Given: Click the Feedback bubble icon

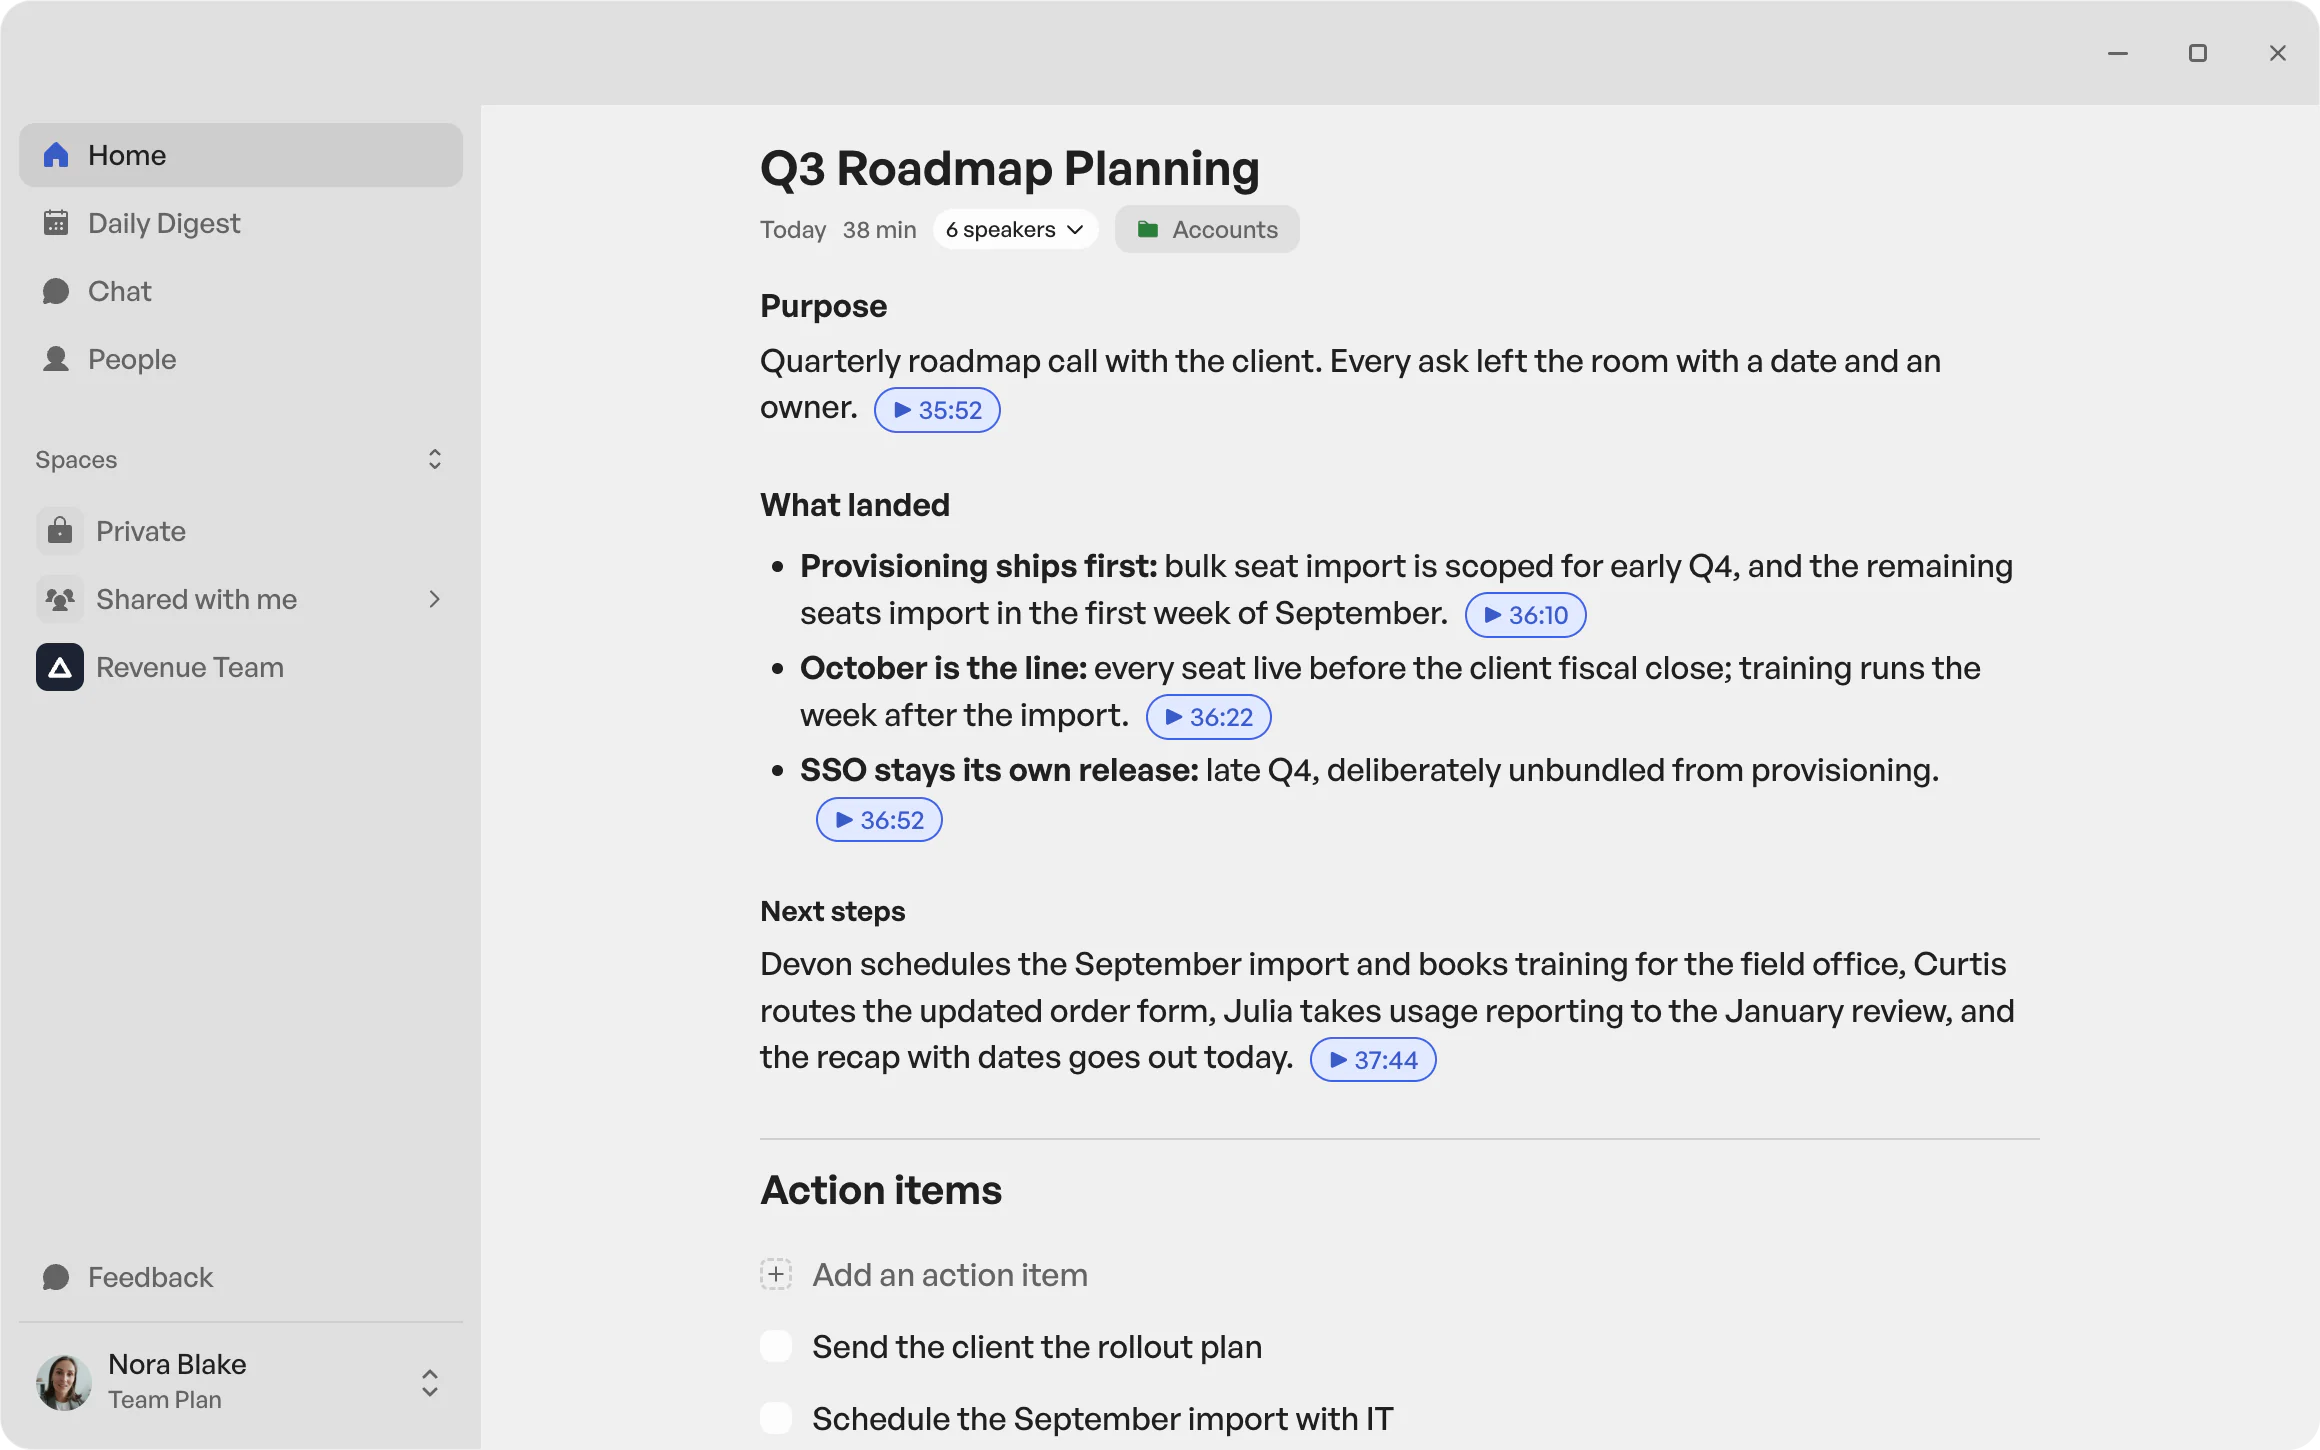Looking at the screenshot, I should click(x=56, y=1277).
